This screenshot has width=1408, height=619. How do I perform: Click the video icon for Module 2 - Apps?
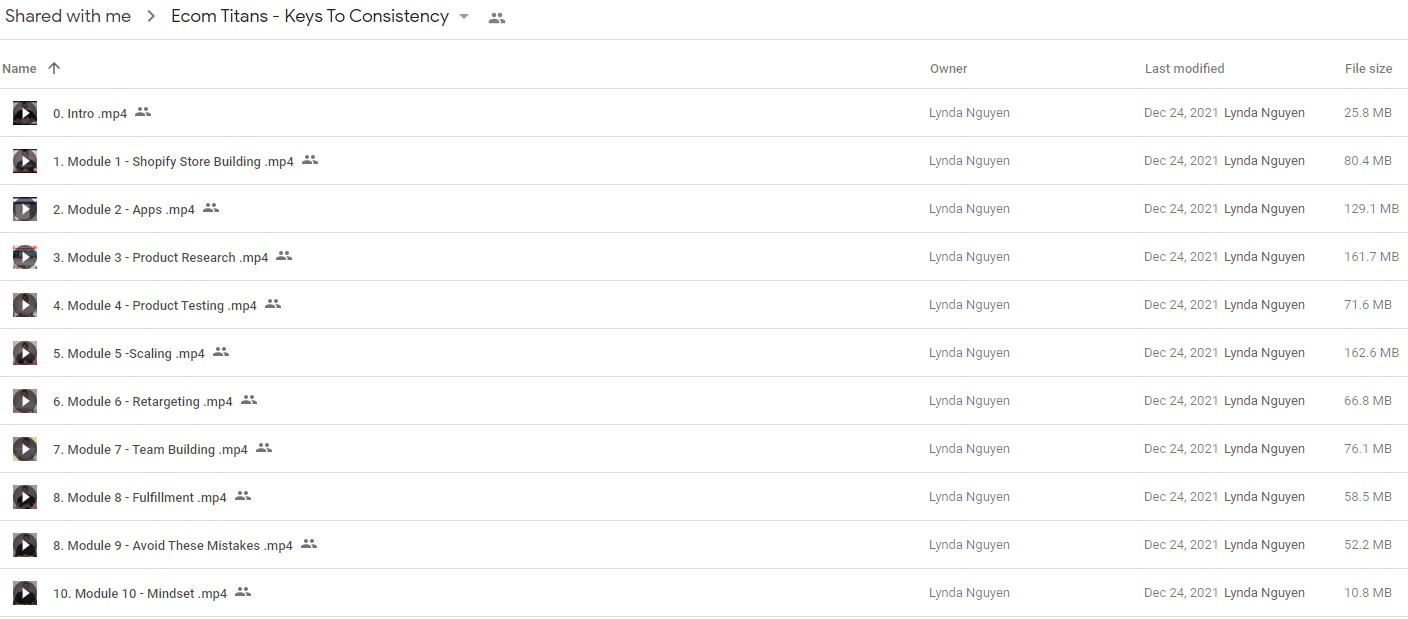click(25, 209)
